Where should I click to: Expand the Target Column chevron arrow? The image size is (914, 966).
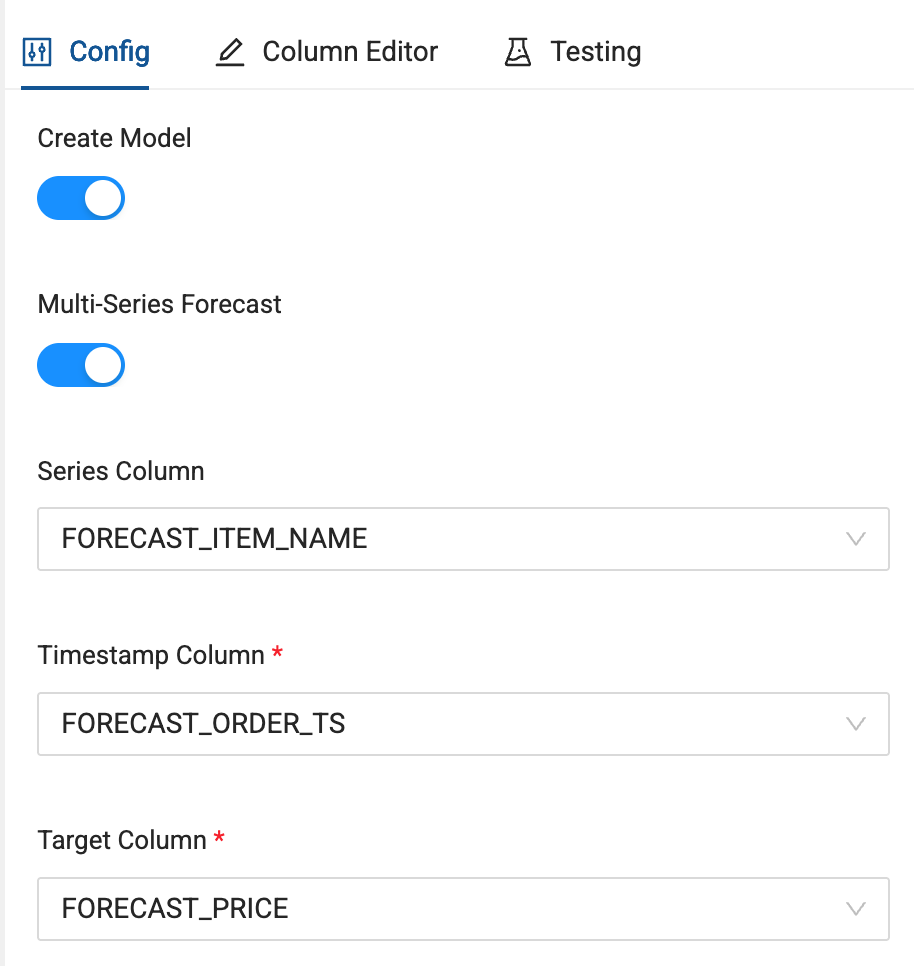click(855, 909)
